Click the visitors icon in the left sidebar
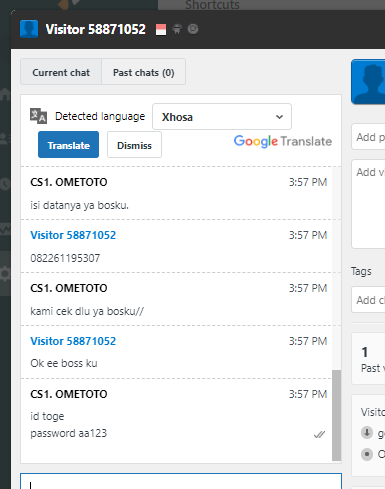385x489 pixels. [x=5, y=139]
